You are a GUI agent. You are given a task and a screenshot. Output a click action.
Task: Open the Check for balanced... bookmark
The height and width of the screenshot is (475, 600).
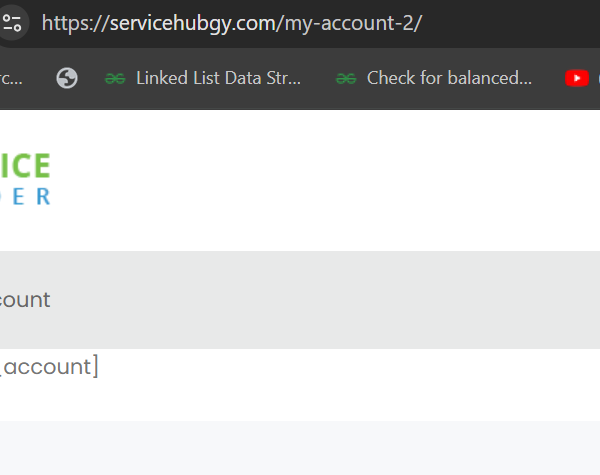tap(449, 78)
